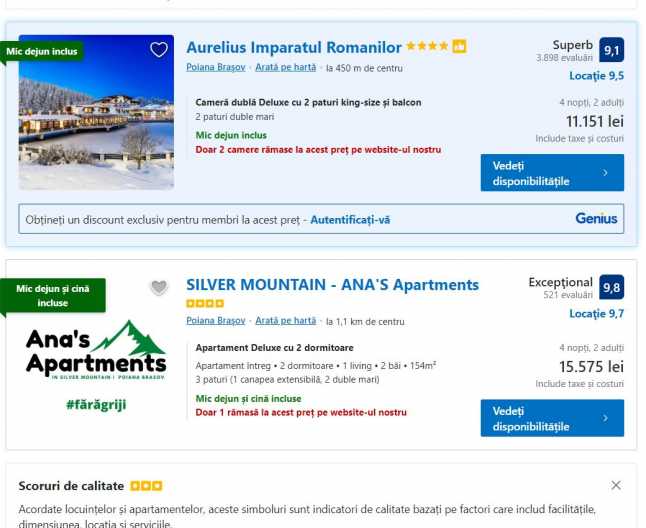Click Autentificați-vă link for Genius discount
The width and height of the screenshot is (646, 528).
point(350,219)
